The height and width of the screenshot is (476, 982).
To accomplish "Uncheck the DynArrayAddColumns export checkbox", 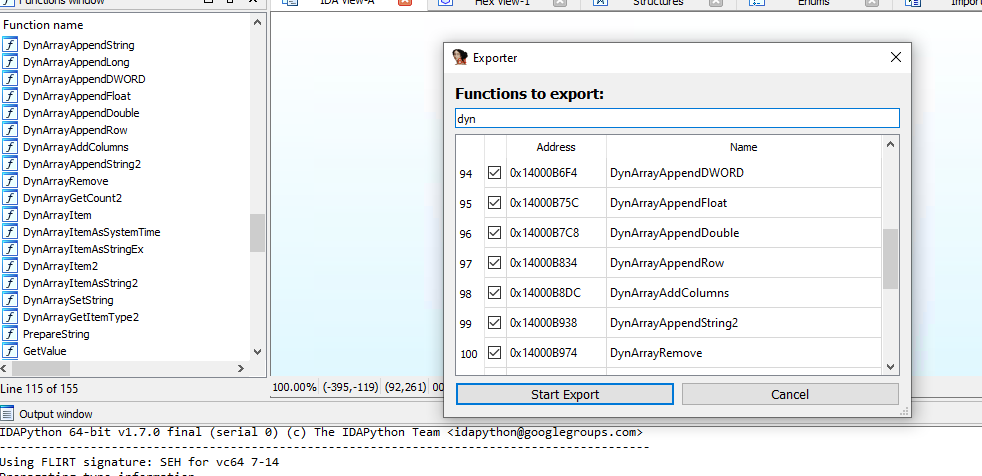I will 495,292.
